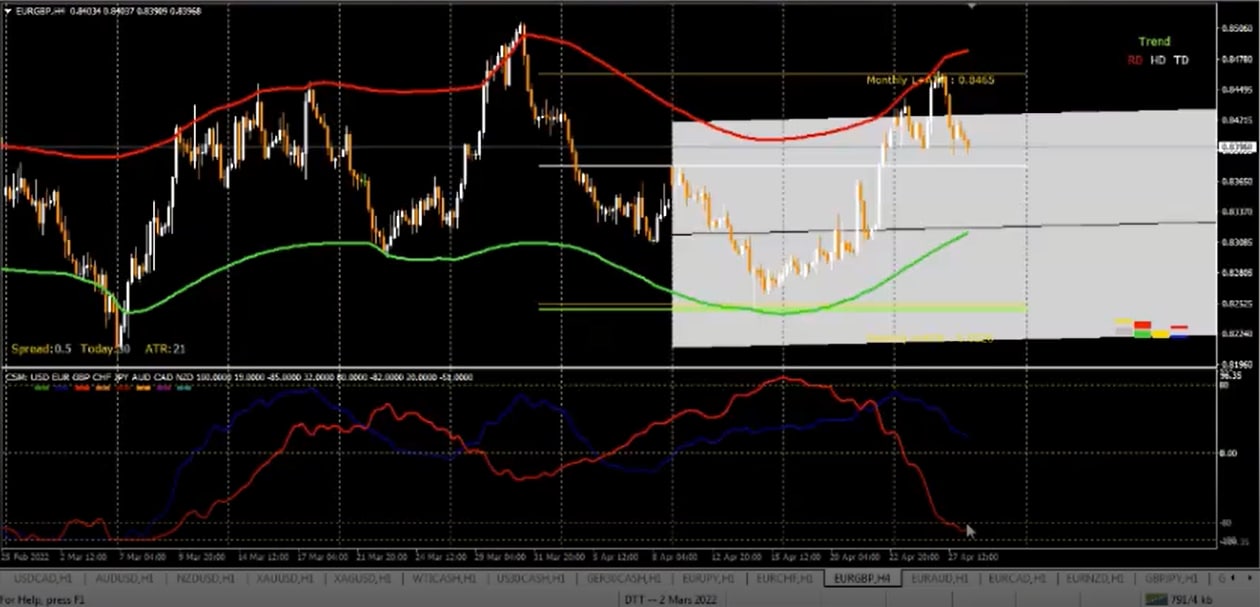The height and width of the screenshot is (607, 1260).
Task: Click the current price tag on the price axis
Action: [1235, 148]
